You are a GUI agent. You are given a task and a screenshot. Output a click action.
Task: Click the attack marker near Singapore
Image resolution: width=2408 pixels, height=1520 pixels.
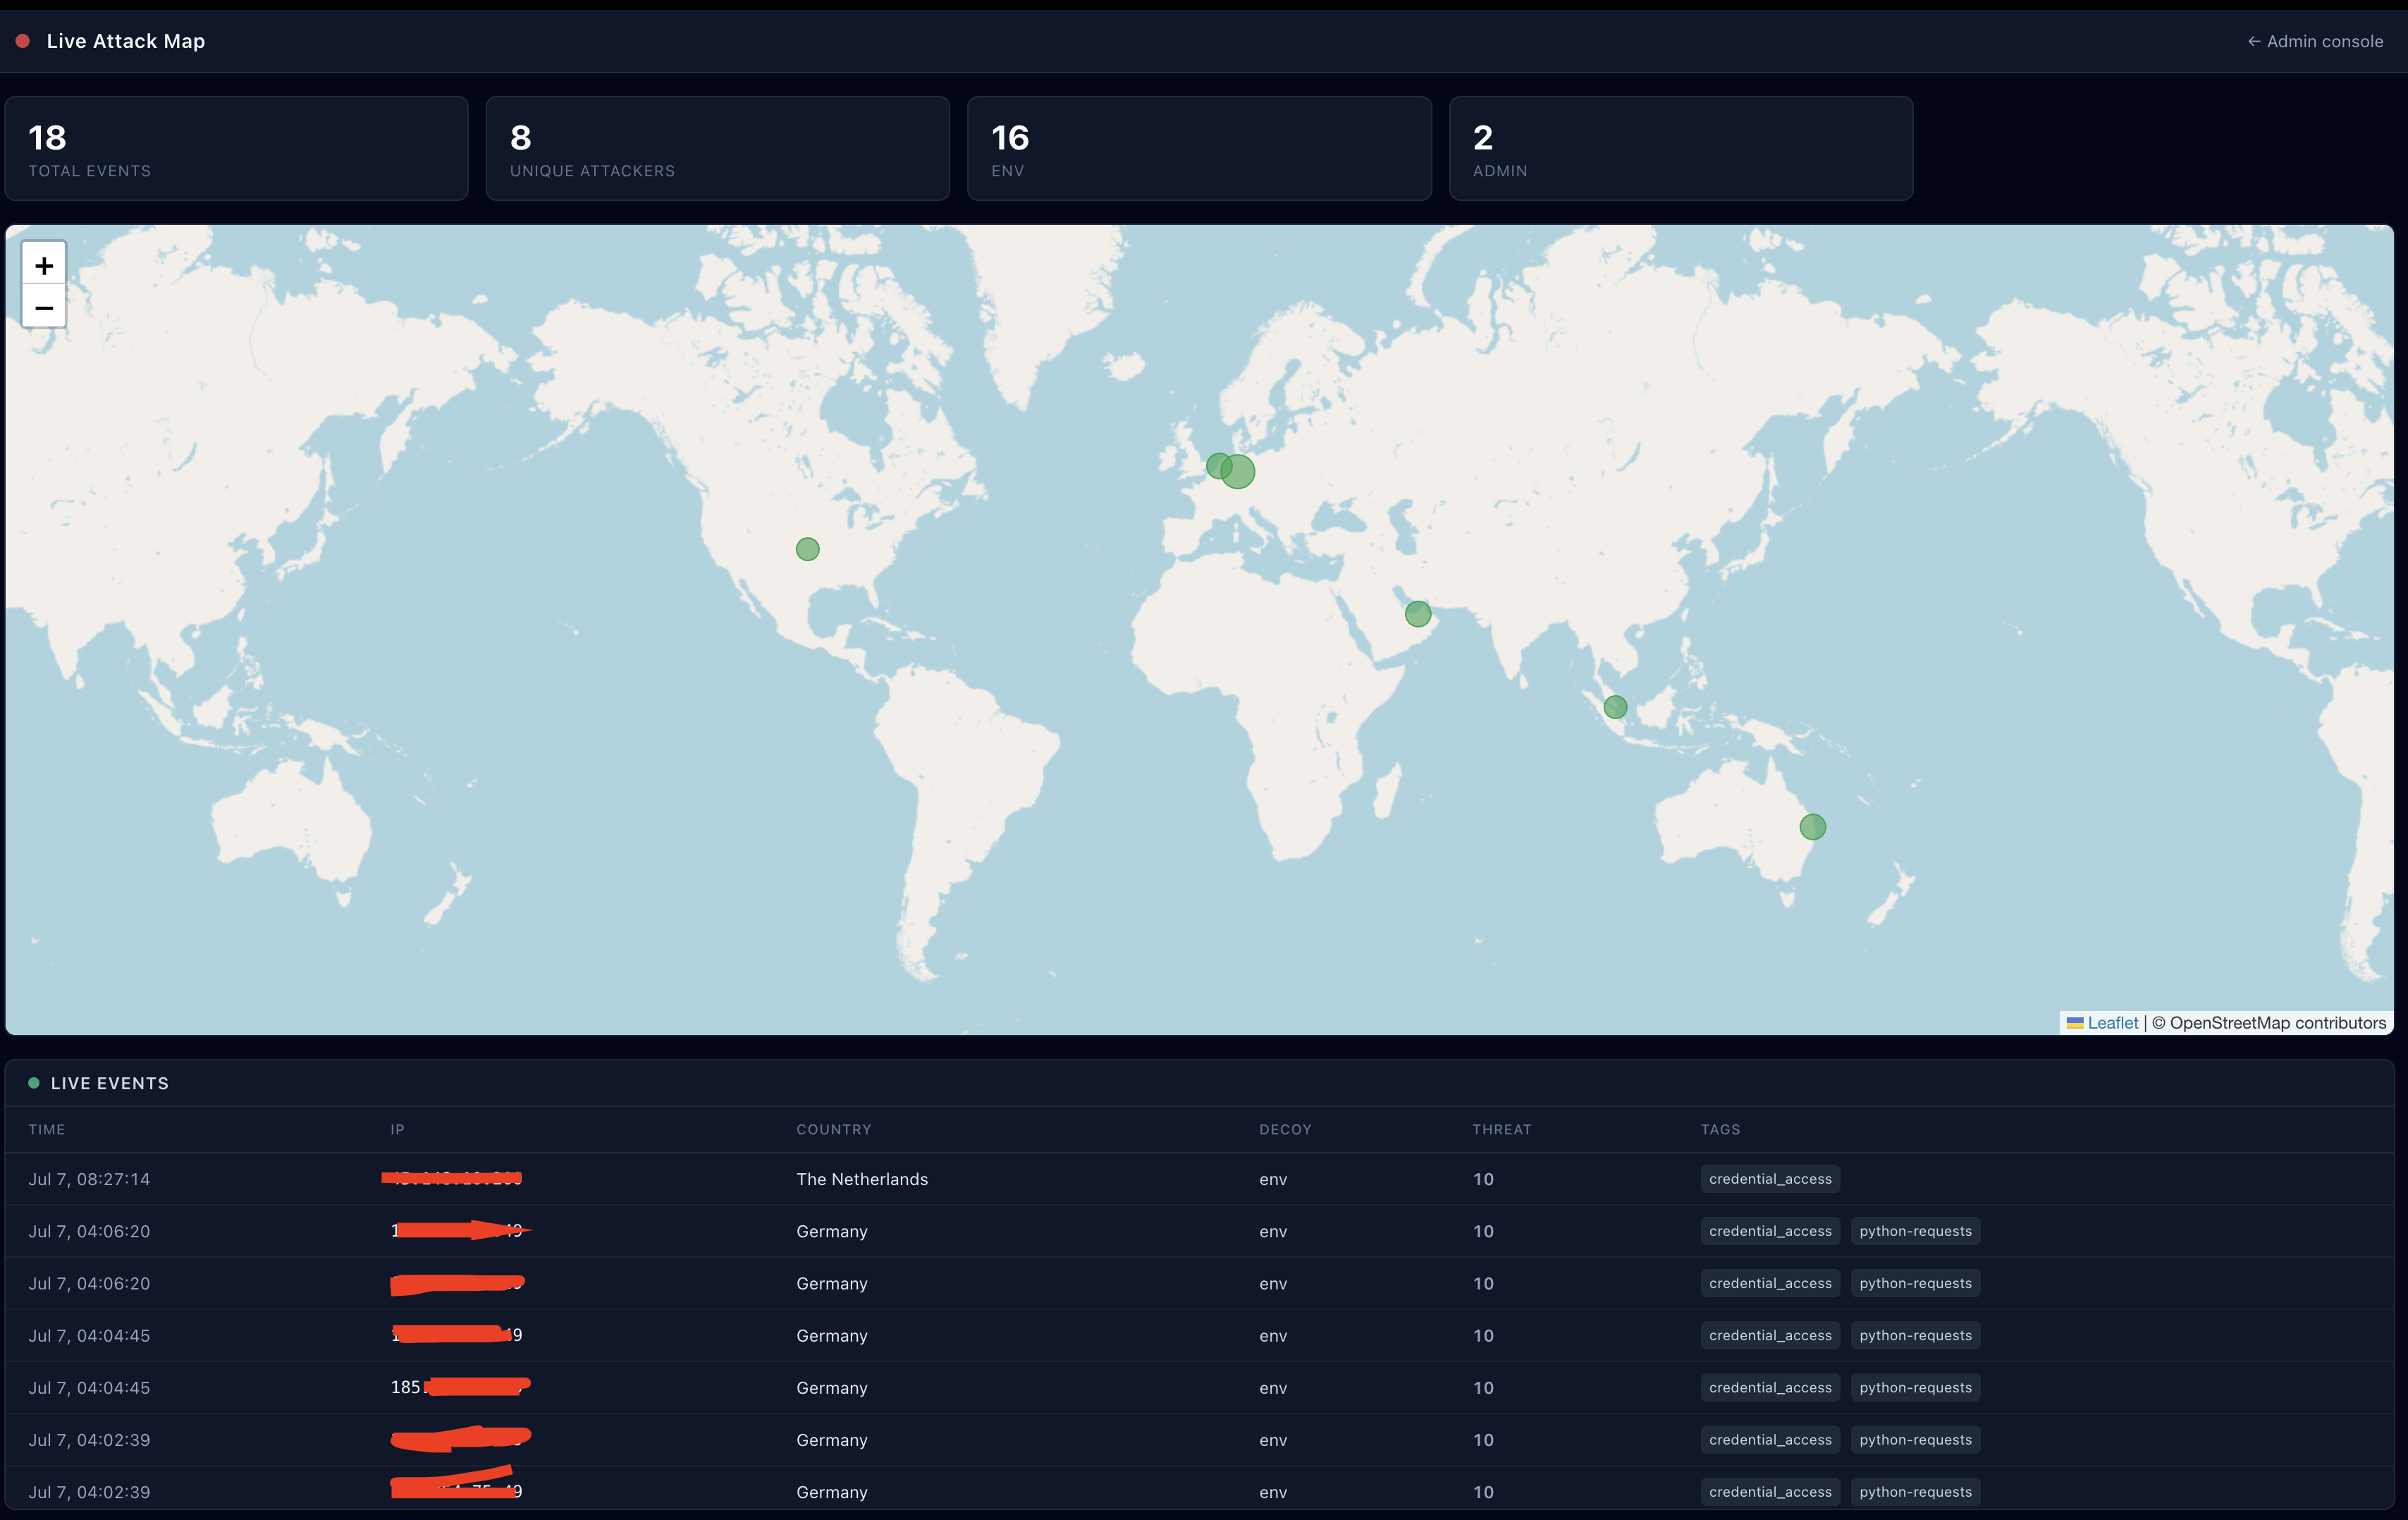pos(1615,707)
